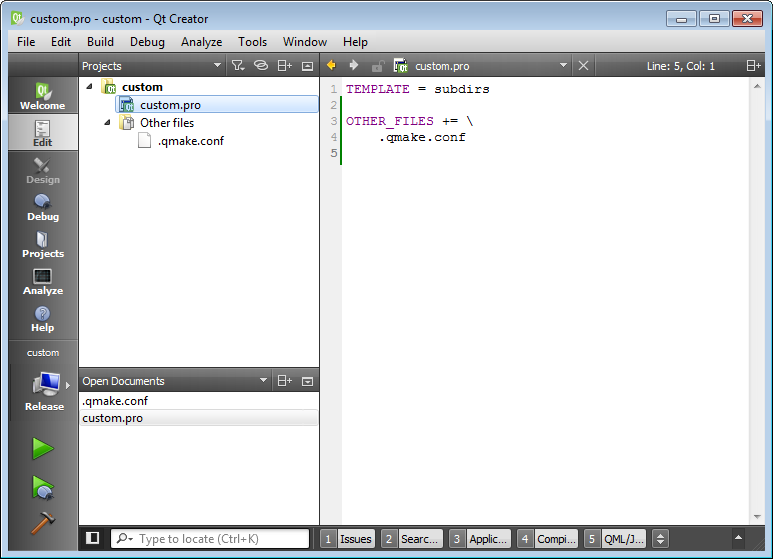Split the Open Documents pane

[x=284, y=381]
